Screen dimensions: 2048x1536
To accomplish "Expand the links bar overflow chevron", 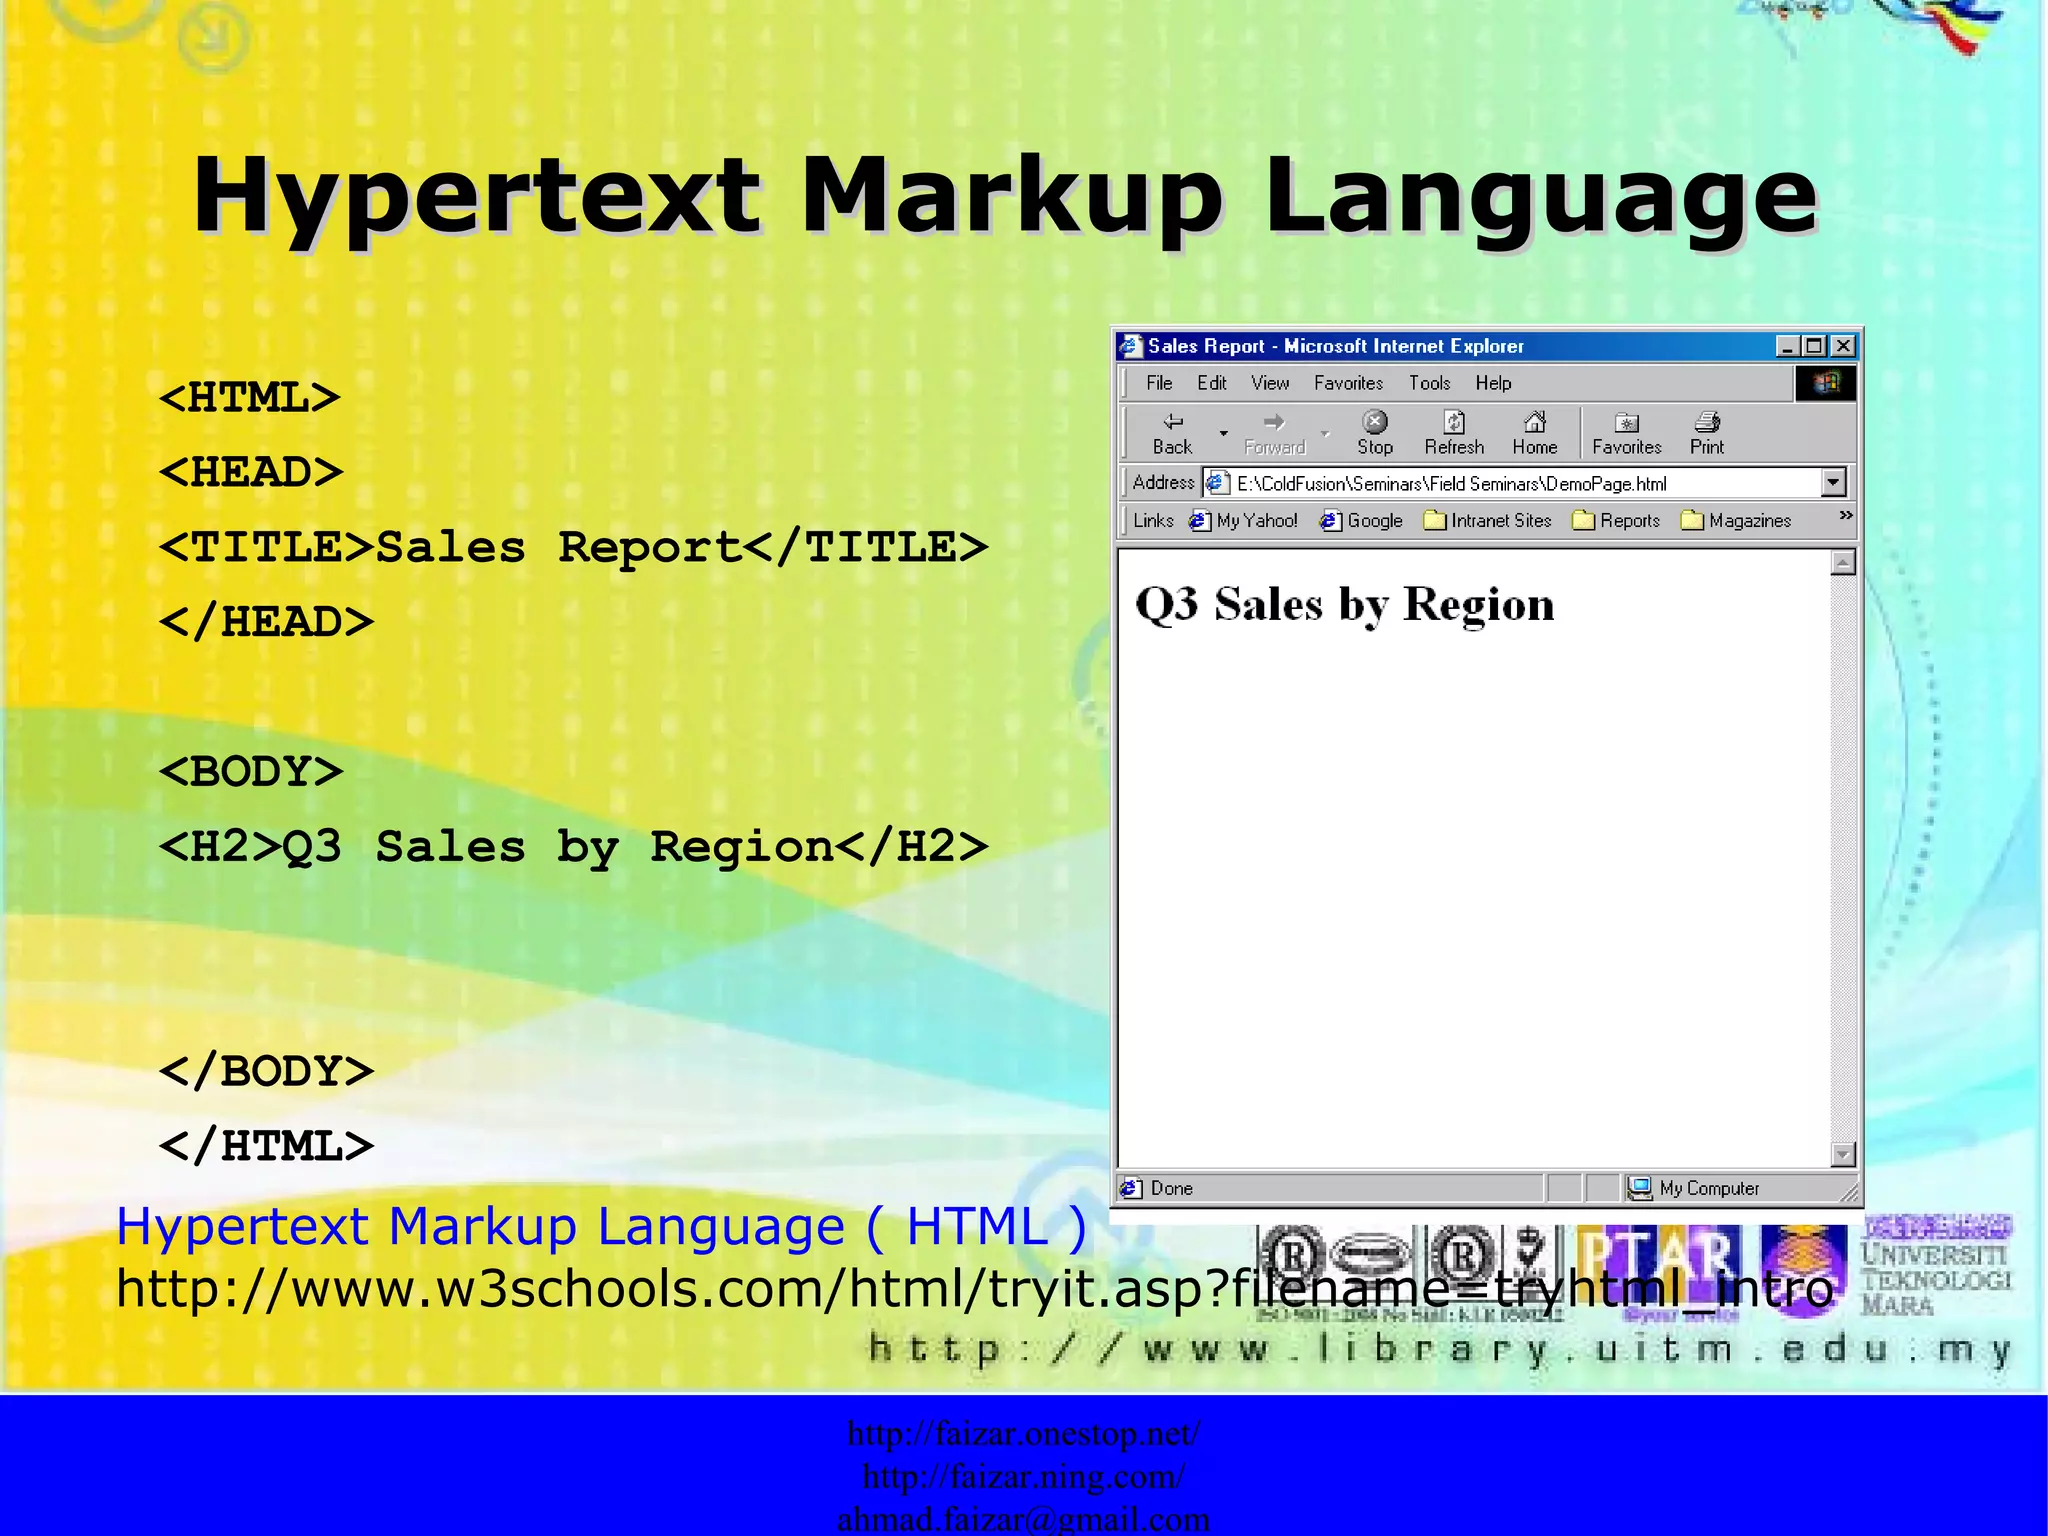I will click(1846, 516).
